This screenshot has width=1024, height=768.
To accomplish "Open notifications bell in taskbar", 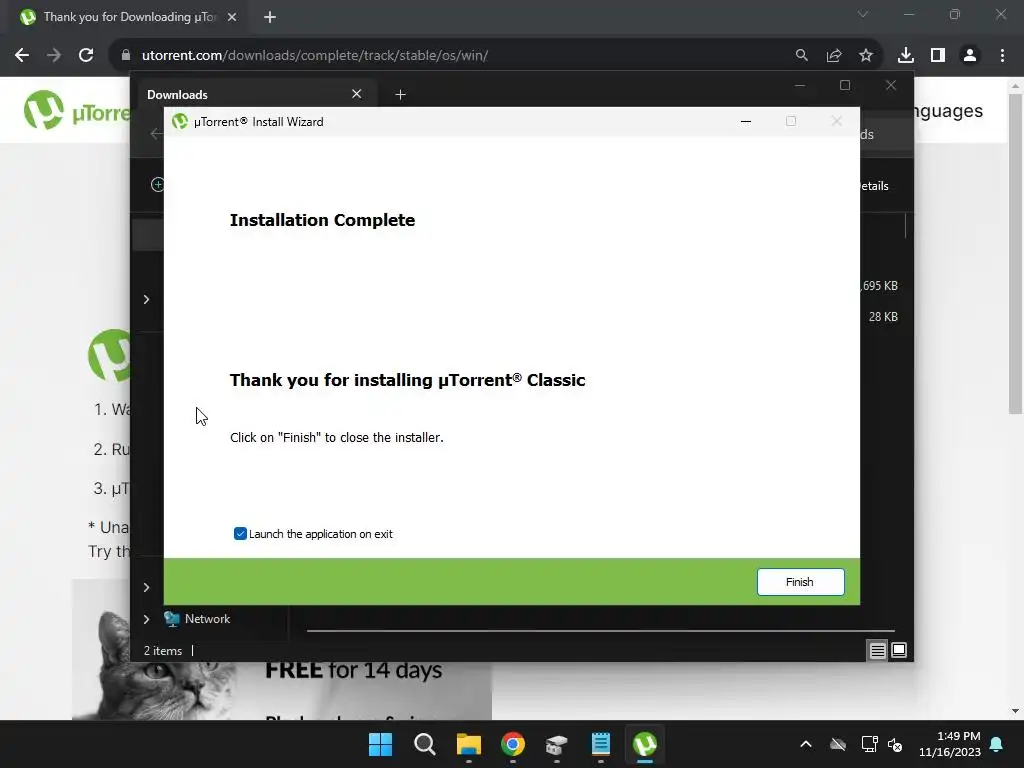I will [997, 744].
